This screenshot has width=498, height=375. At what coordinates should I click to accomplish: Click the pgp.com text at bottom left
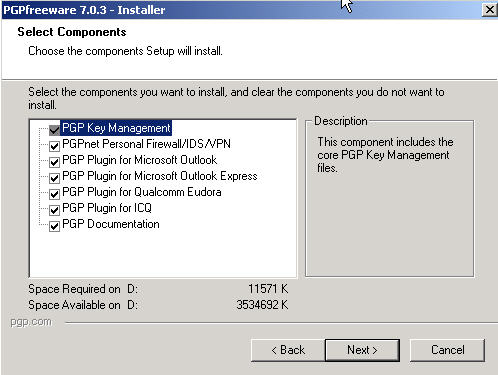click(x=31, y=322)
